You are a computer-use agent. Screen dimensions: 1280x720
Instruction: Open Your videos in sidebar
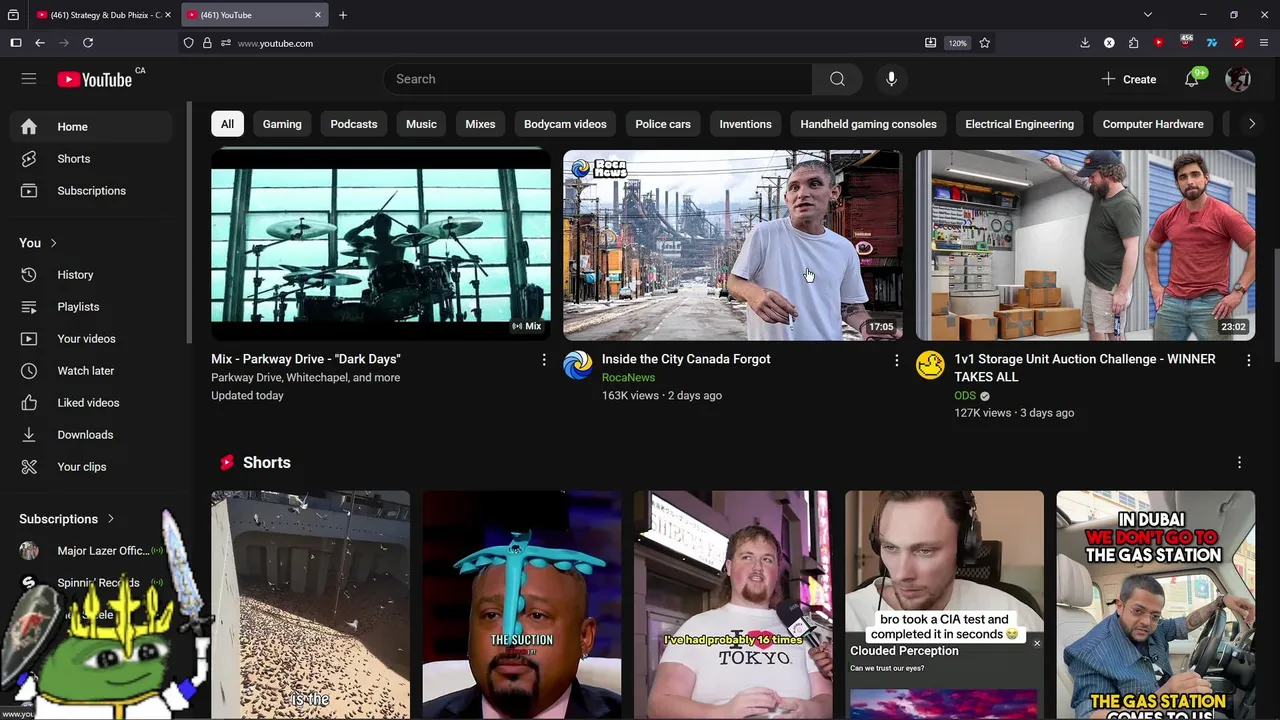click(x=92, y=339)
